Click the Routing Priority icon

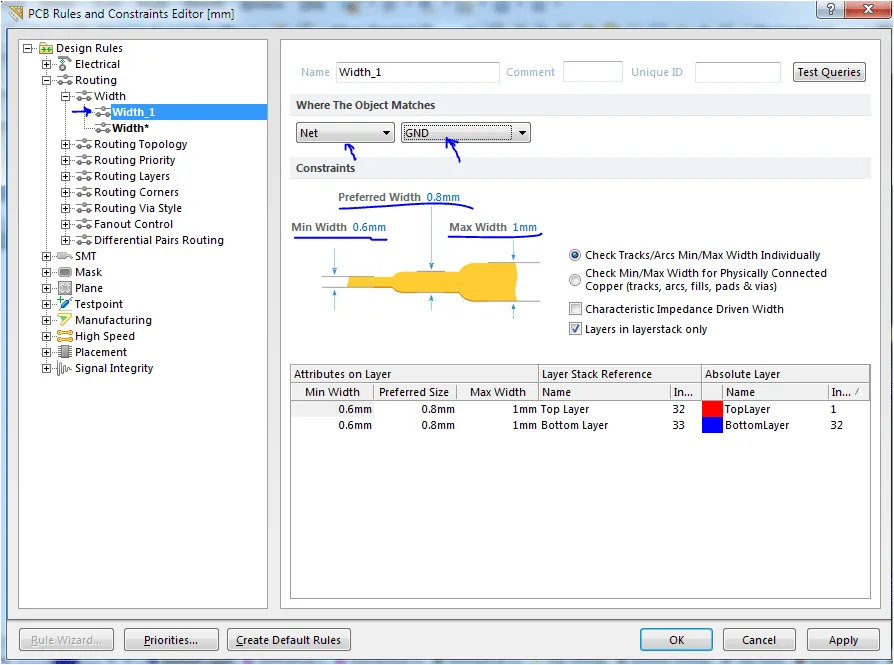pos(84,160)
